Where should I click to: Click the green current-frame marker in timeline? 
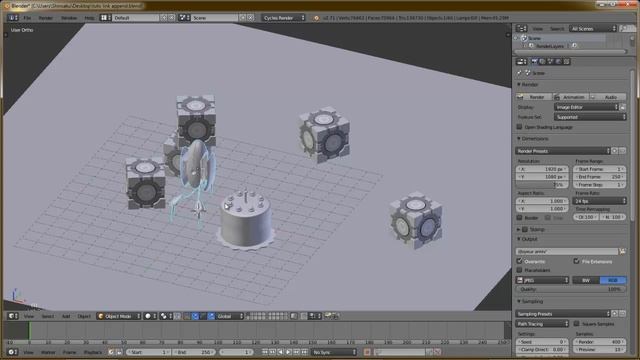(29, 331)
